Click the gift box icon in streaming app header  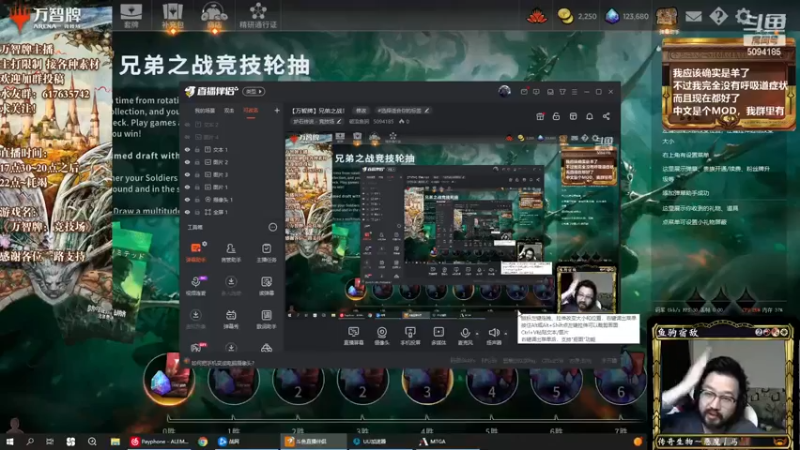pos(540,116)
